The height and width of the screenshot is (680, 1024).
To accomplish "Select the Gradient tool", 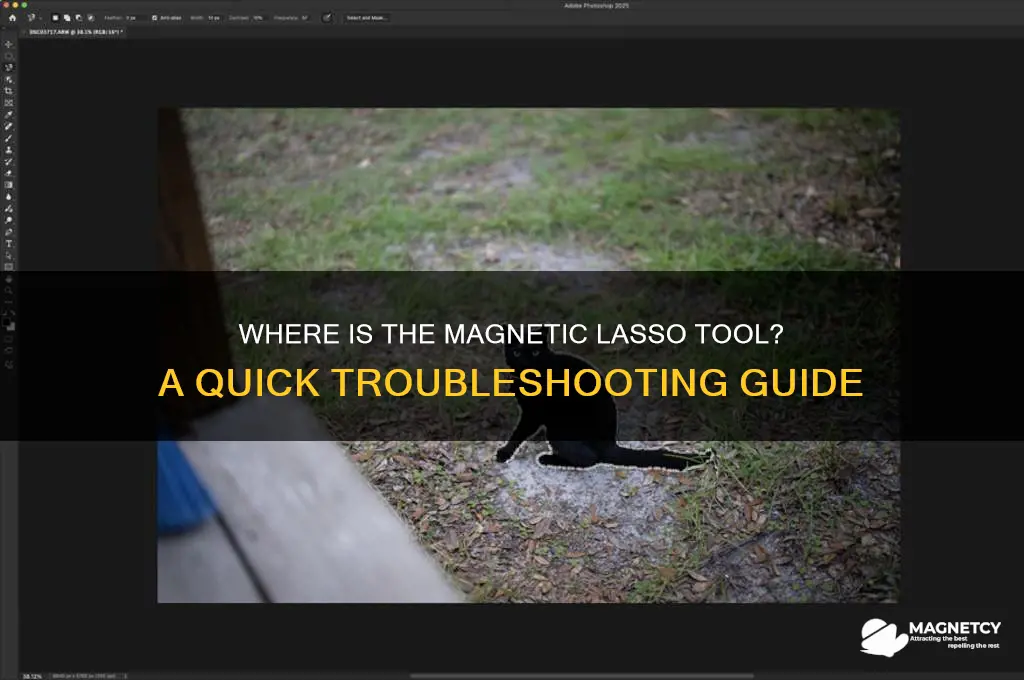I will (8, 185).
